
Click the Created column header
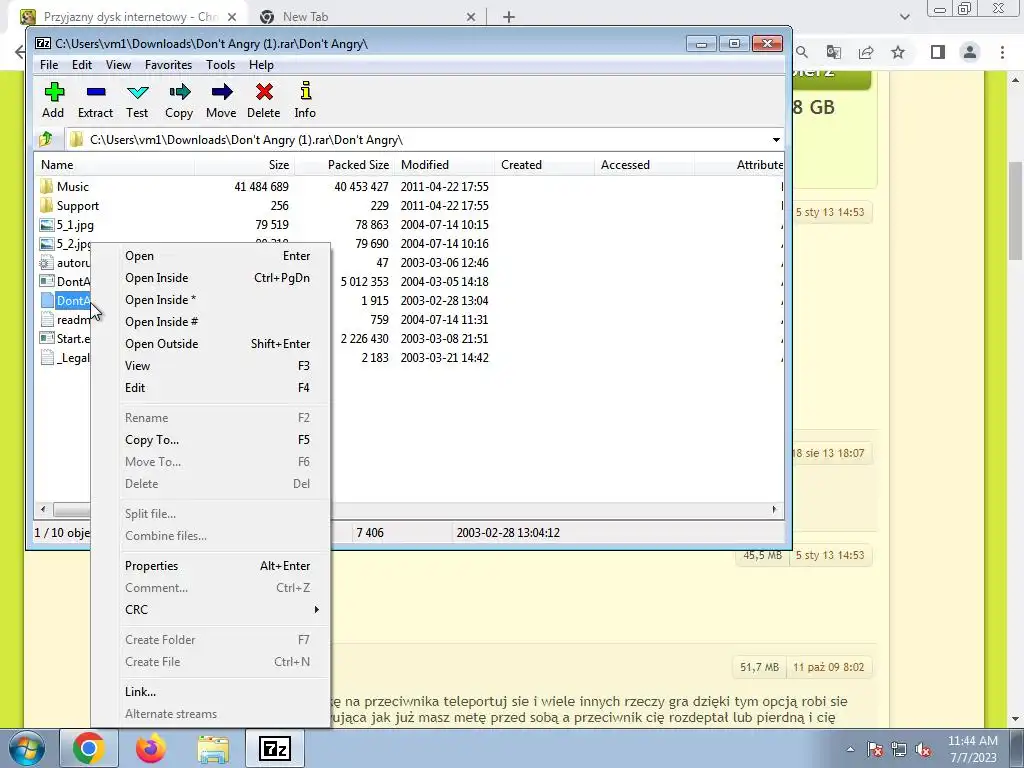[x=544, y=165]
